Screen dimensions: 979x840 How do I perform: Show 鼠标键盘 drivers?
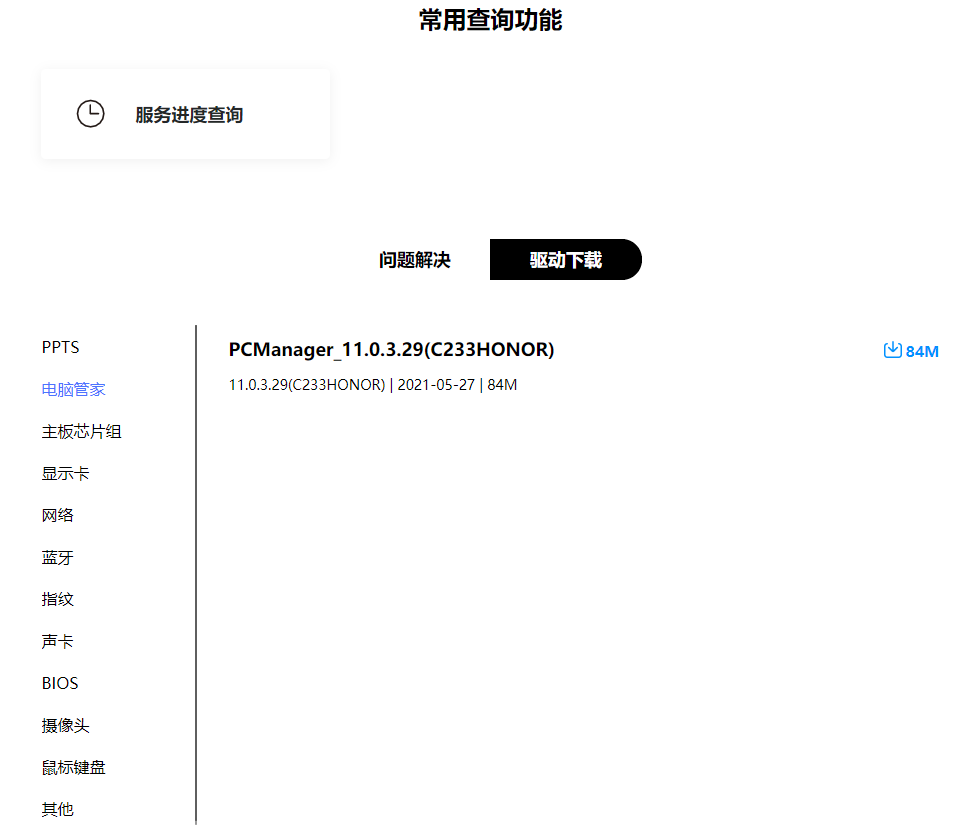tap(74, 768)
